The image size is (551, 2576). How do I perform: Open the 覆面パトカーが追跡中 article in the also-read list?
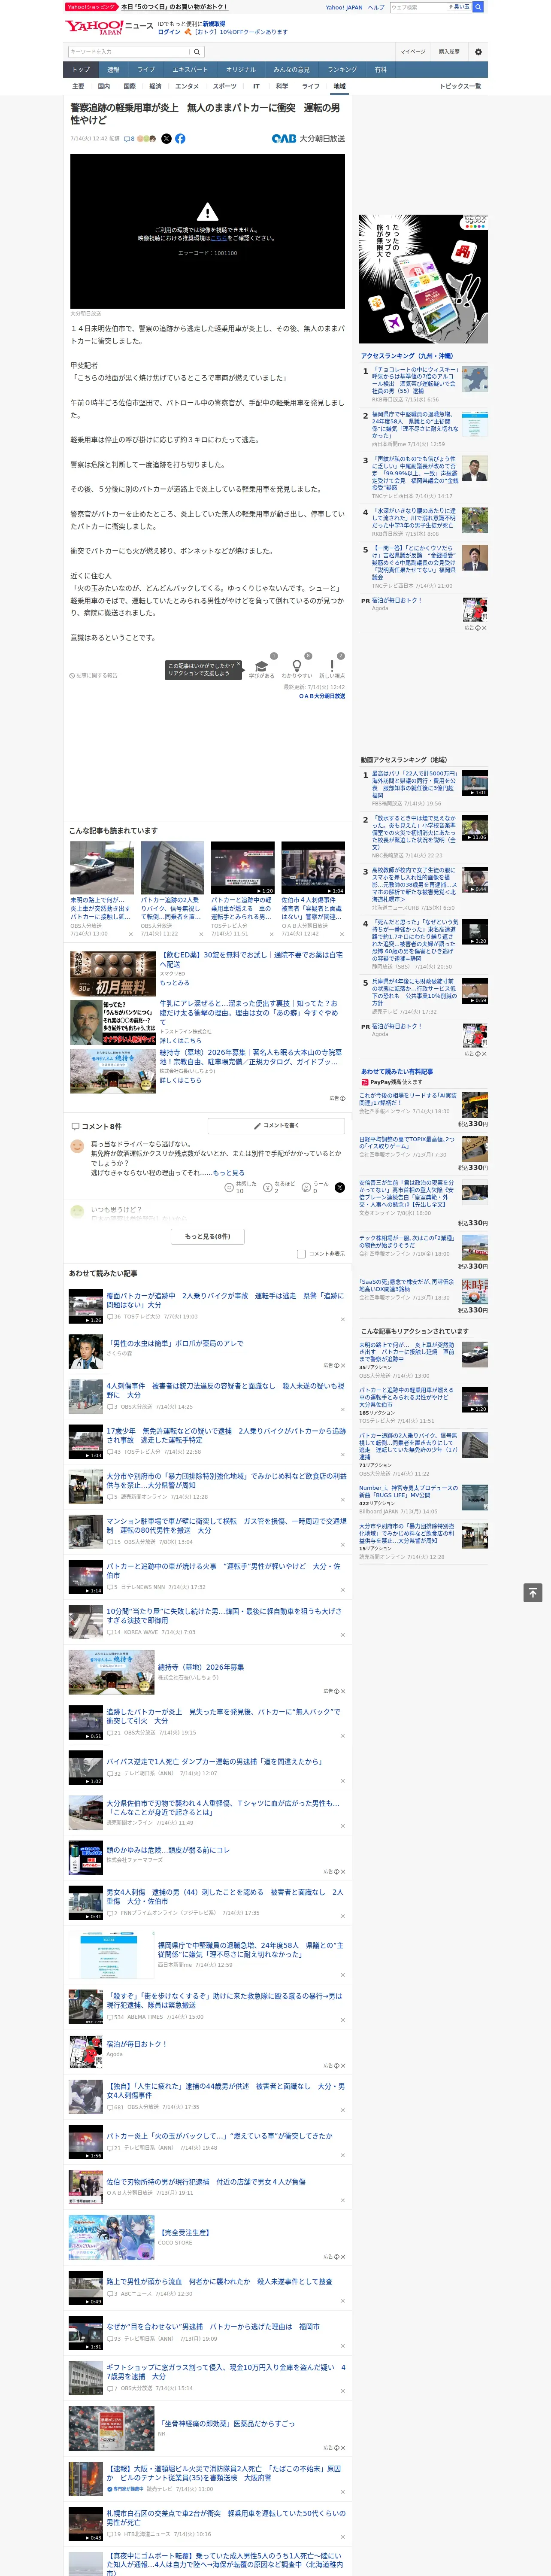click(225, 1300)
